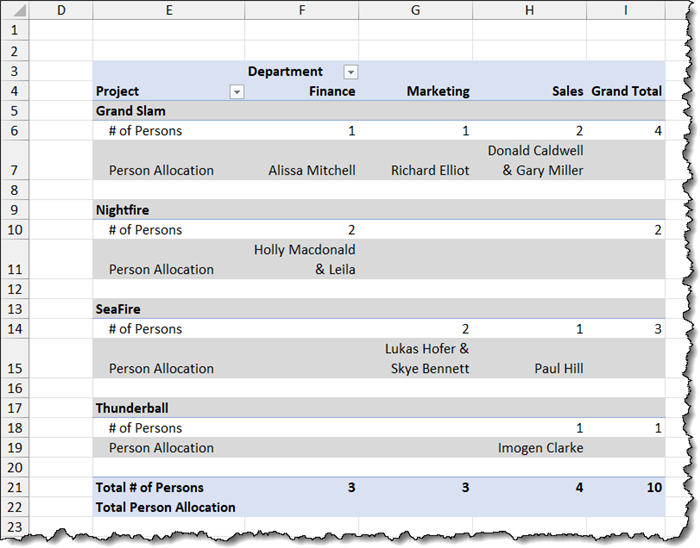Click the Nightfire project cell
Image resolution: width=700 pixels, height=548 pixels.
pyautogui.click(x=124, y=210)
